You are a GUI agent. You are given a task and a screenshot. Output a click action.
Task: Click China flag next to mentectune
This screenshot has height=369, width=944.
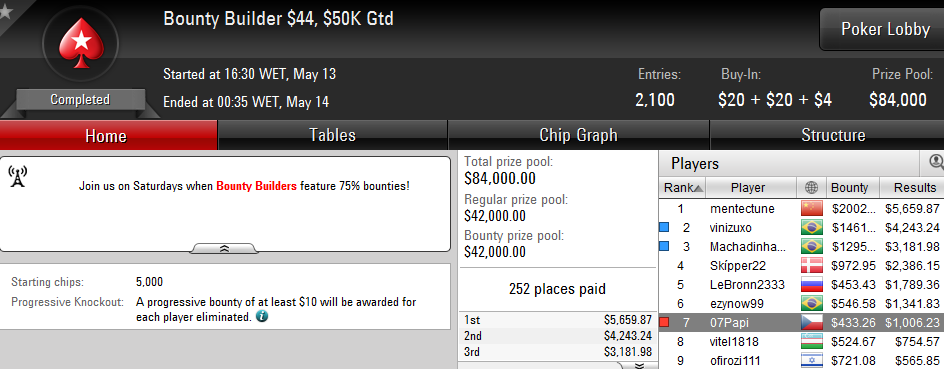(x=812, y=209)
